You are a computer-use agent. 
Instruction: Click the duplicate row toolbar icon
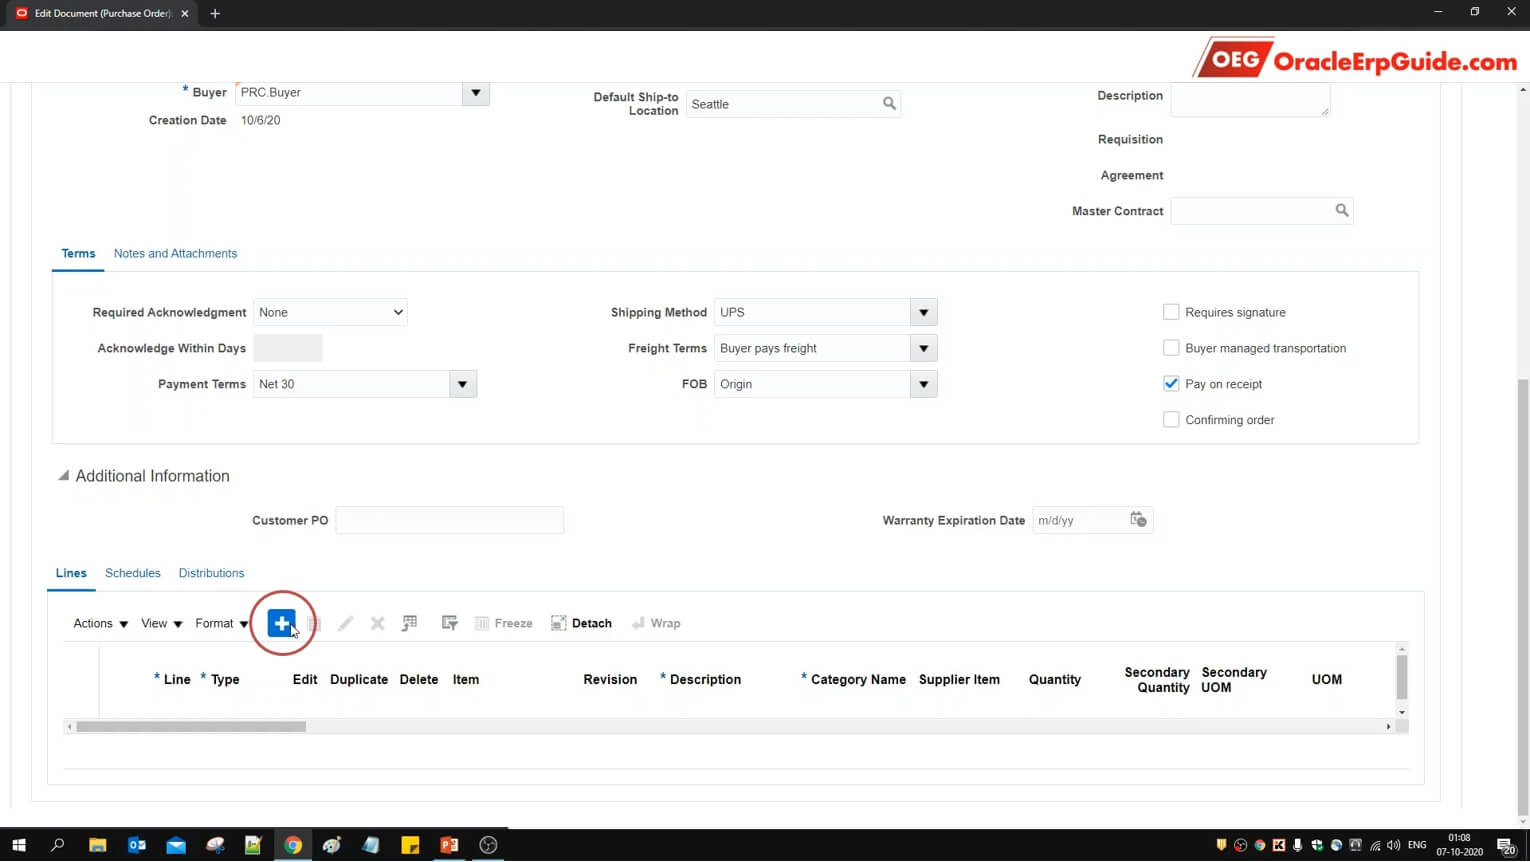314,623
